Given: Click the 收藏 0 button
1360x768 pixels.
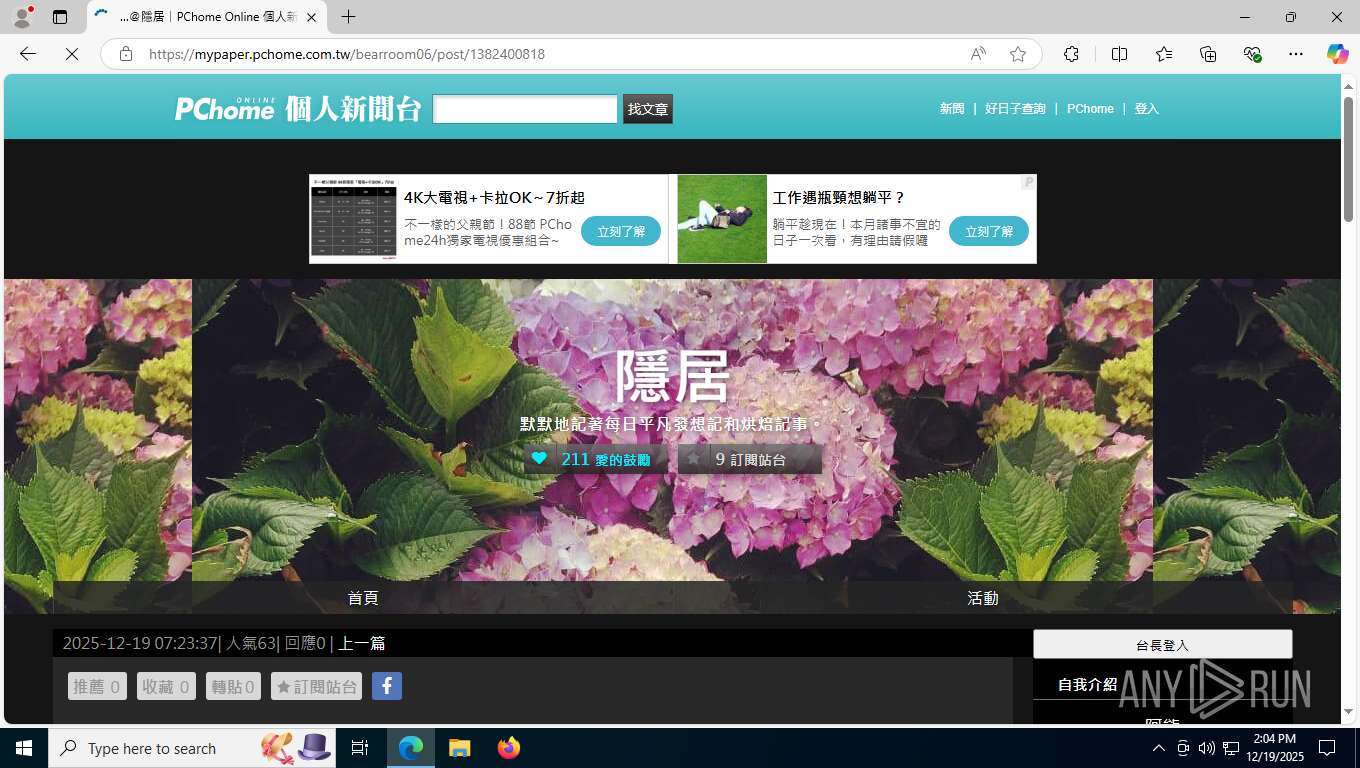Looking at the screenshot, I should click(x=166, y=686).
